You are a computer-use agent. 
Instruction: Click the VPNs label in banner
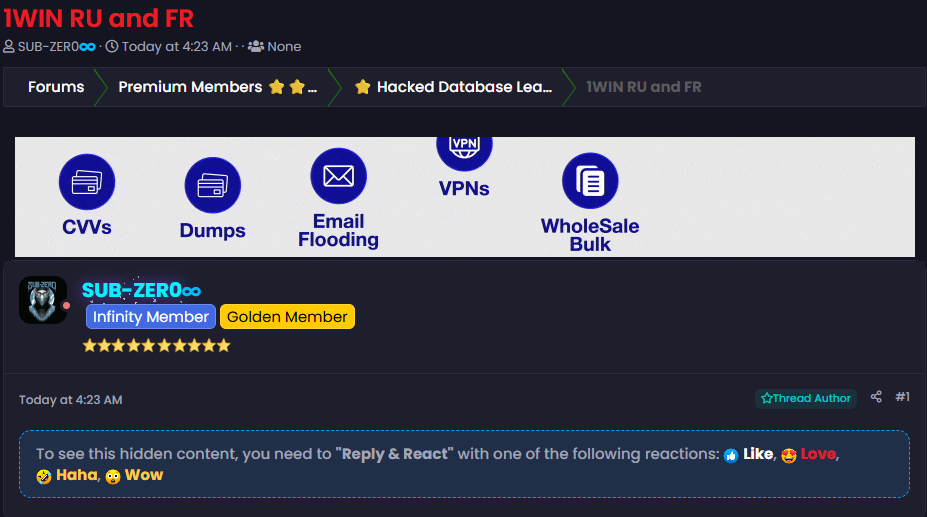464,188
